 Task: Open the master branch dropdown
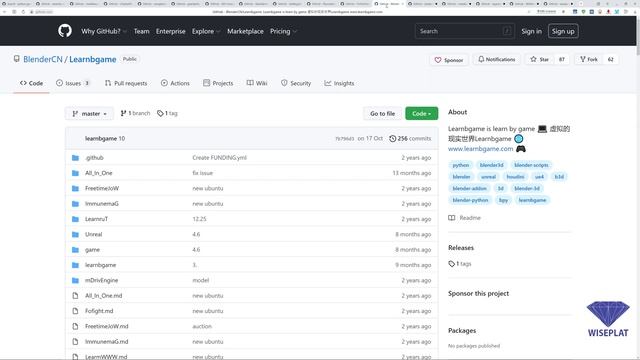[x=89, y=113]
